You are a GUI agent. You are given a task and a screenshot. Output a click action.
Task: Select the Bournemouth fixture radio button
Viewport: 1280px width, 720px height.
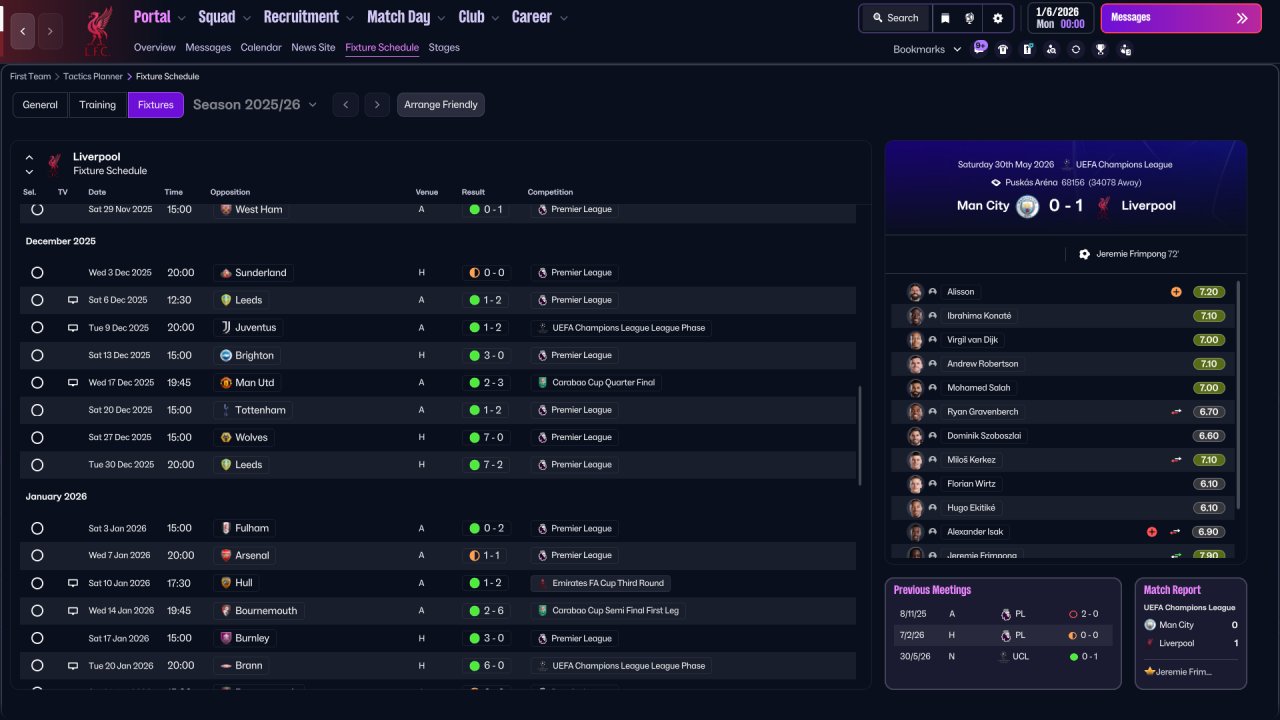pyautogui.click(x=37, y=611)
